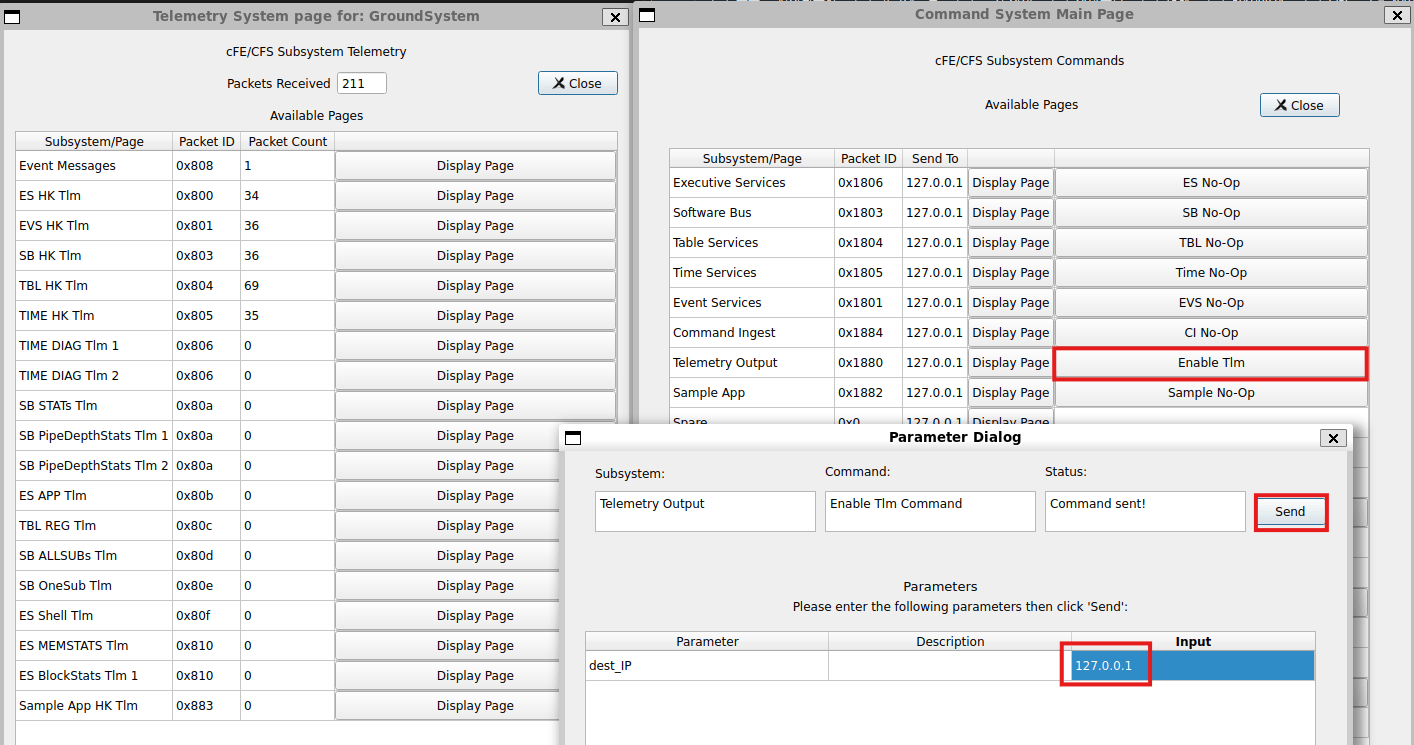Click the Parameter Dialog title bar menu icon
This screenshot has width=1414, height=745.
(x=573, y=438)
